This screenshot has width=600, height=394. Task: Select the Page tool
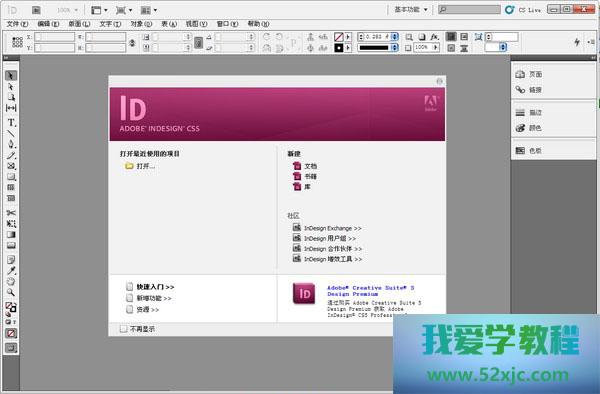pyautogui.click(x=11, y=97)
